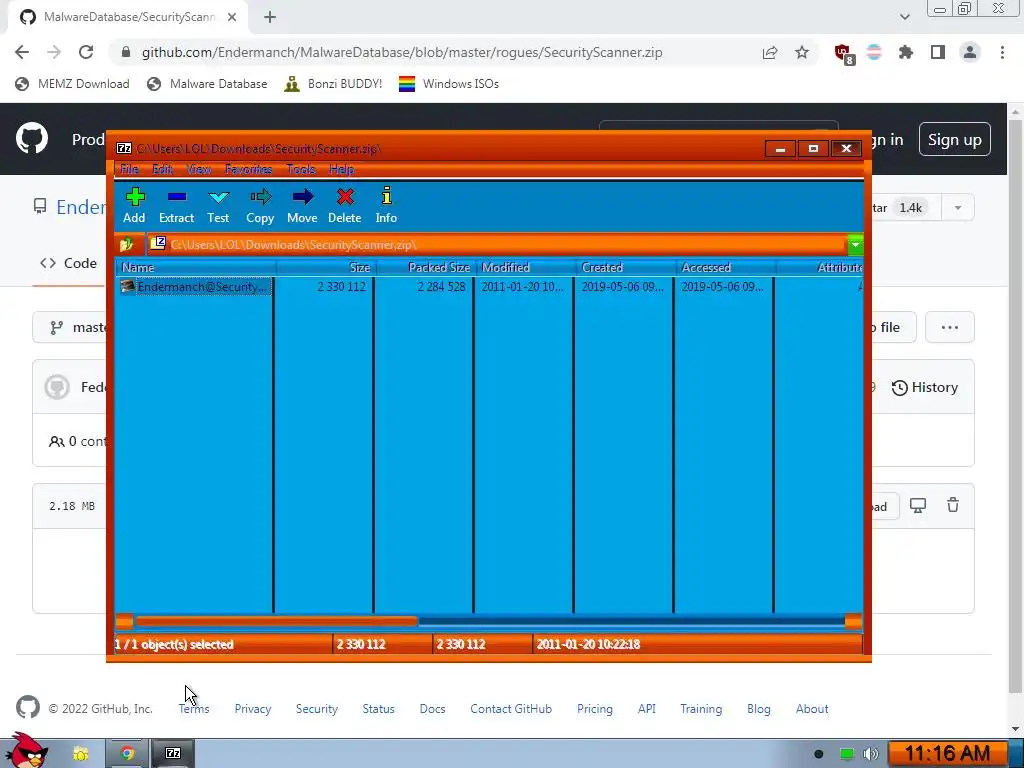Open the Code tab on GitHub
Screen dimensions: 1024x768
69,263
